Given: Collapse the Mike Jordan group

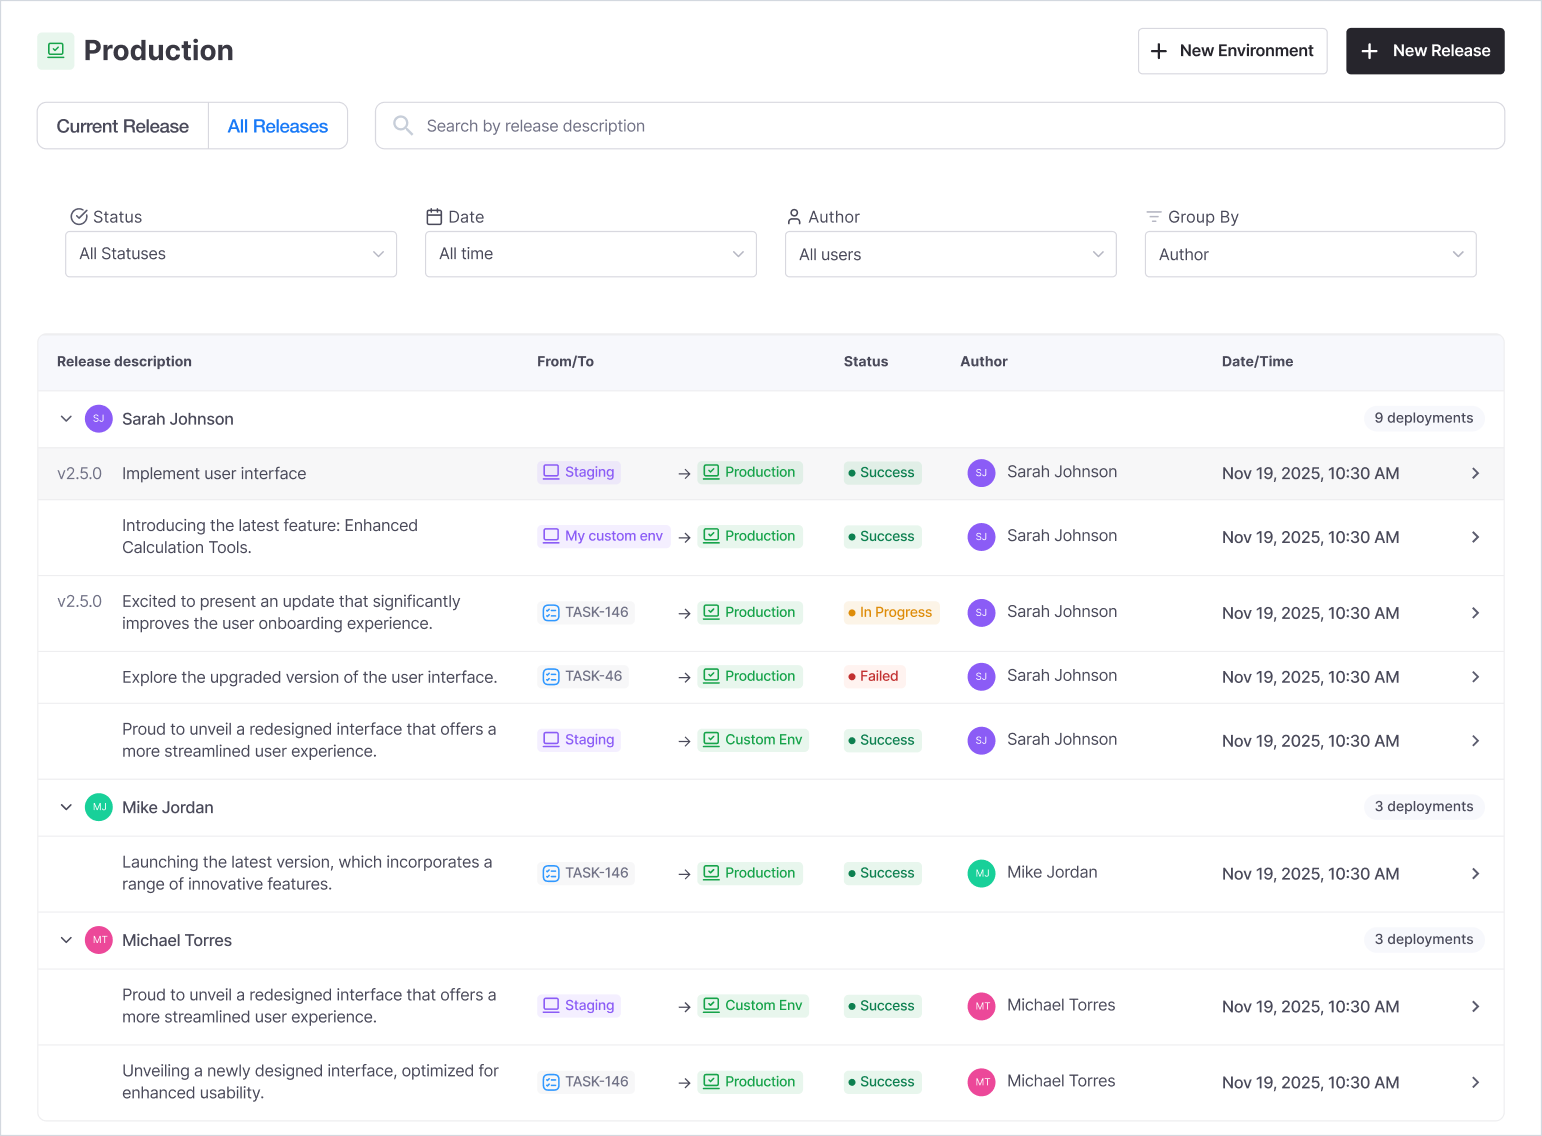Looking at the screenshot, I should click(x=66, y=807).
